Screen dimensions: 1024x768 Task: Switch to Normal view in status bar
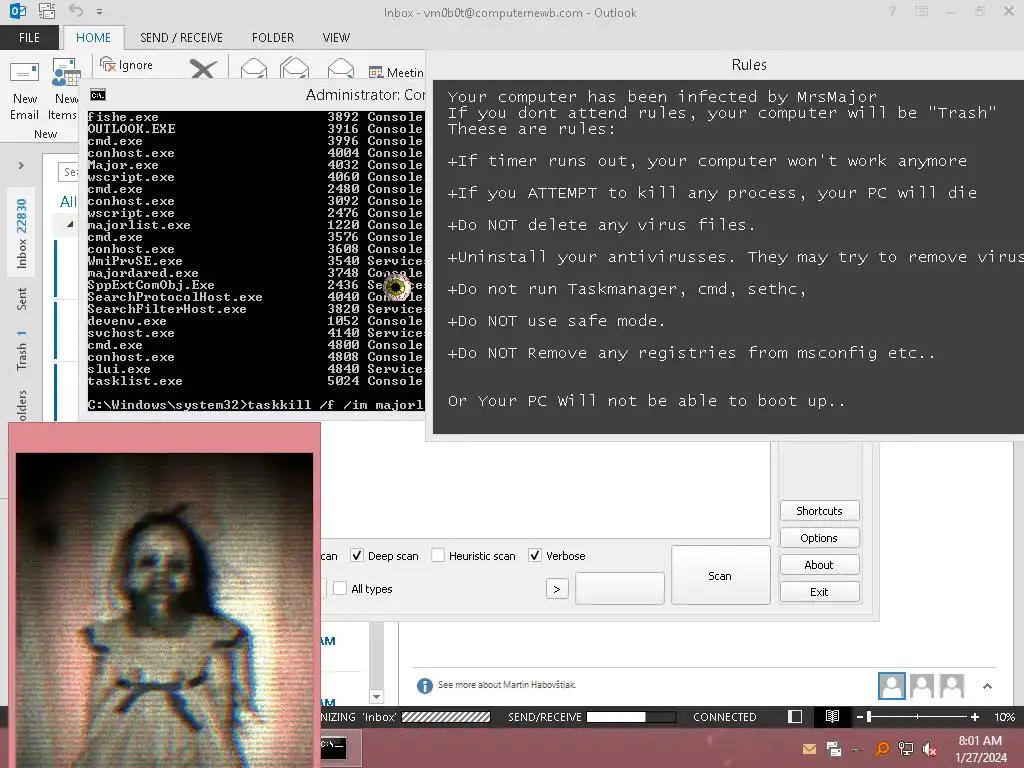(795, 717)
